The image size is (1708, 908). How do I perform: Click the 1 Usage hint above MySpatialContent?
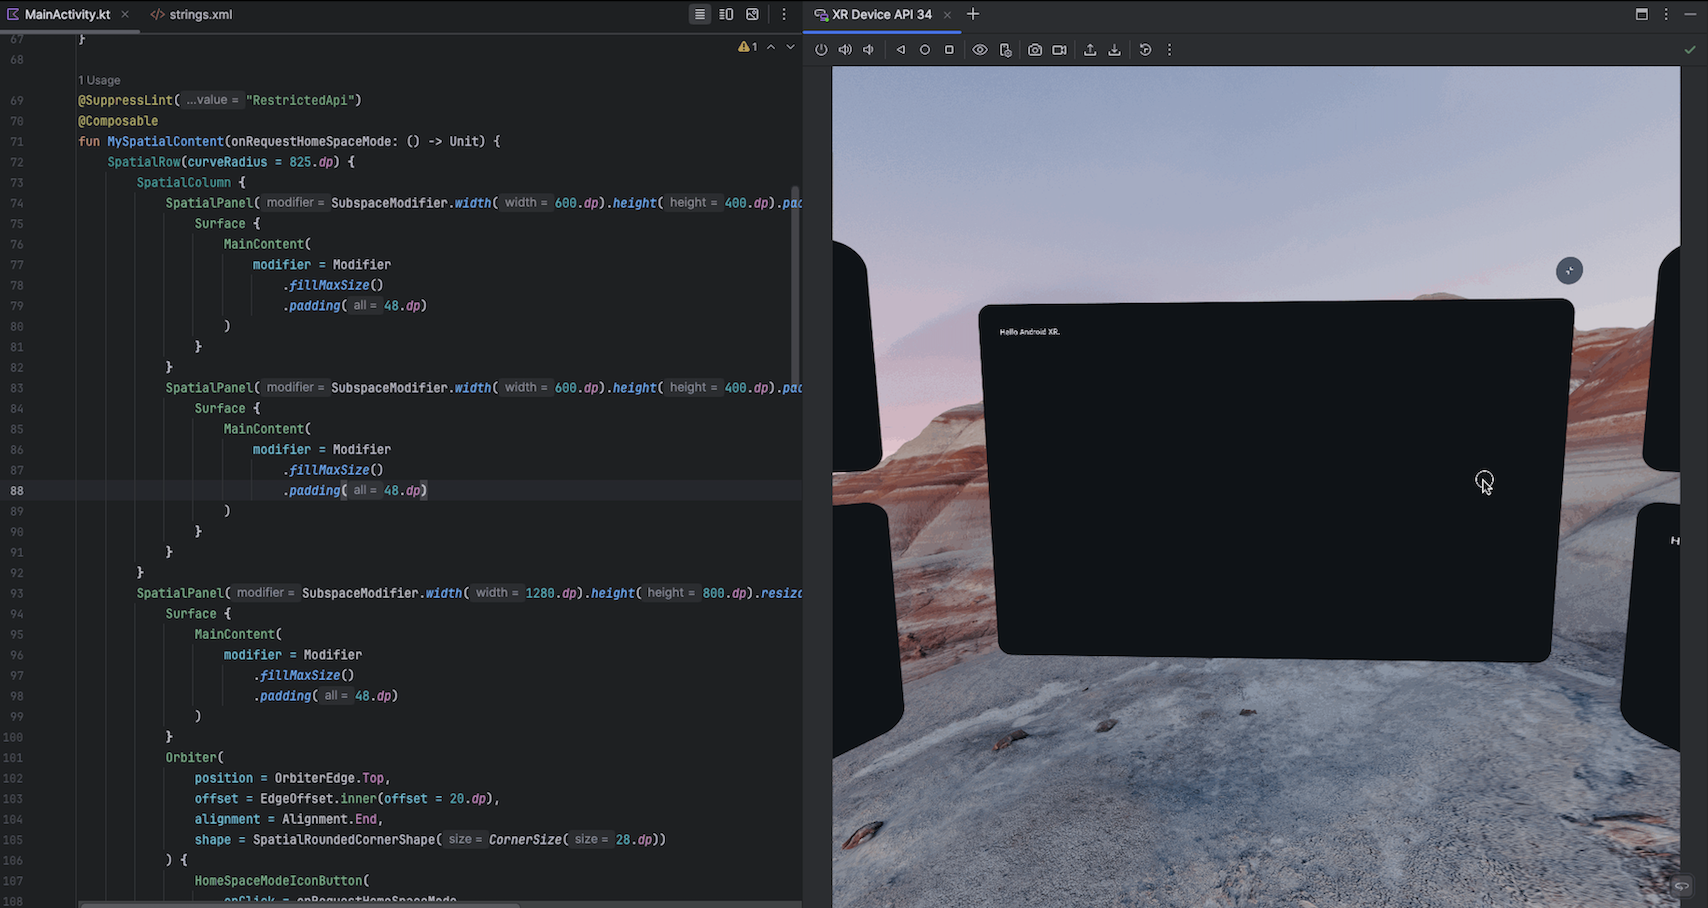(98, 80)
